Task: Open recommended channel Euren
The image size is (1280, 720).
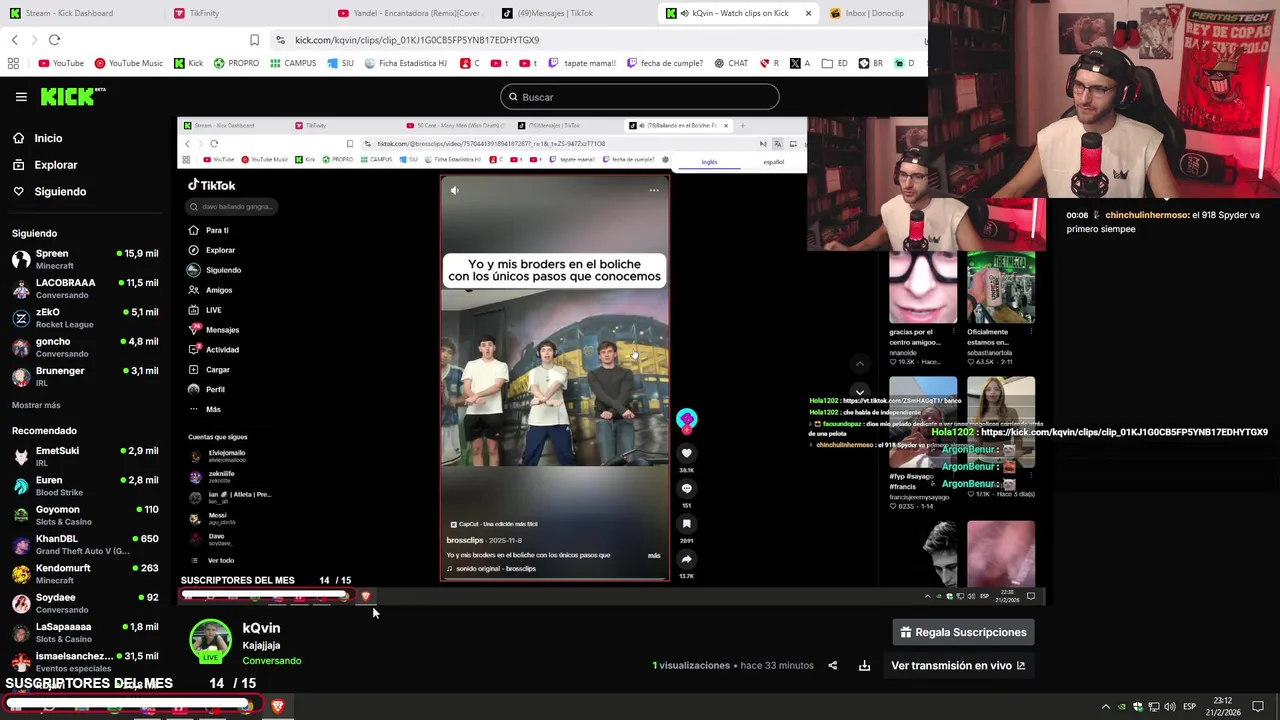Action: 85,486
